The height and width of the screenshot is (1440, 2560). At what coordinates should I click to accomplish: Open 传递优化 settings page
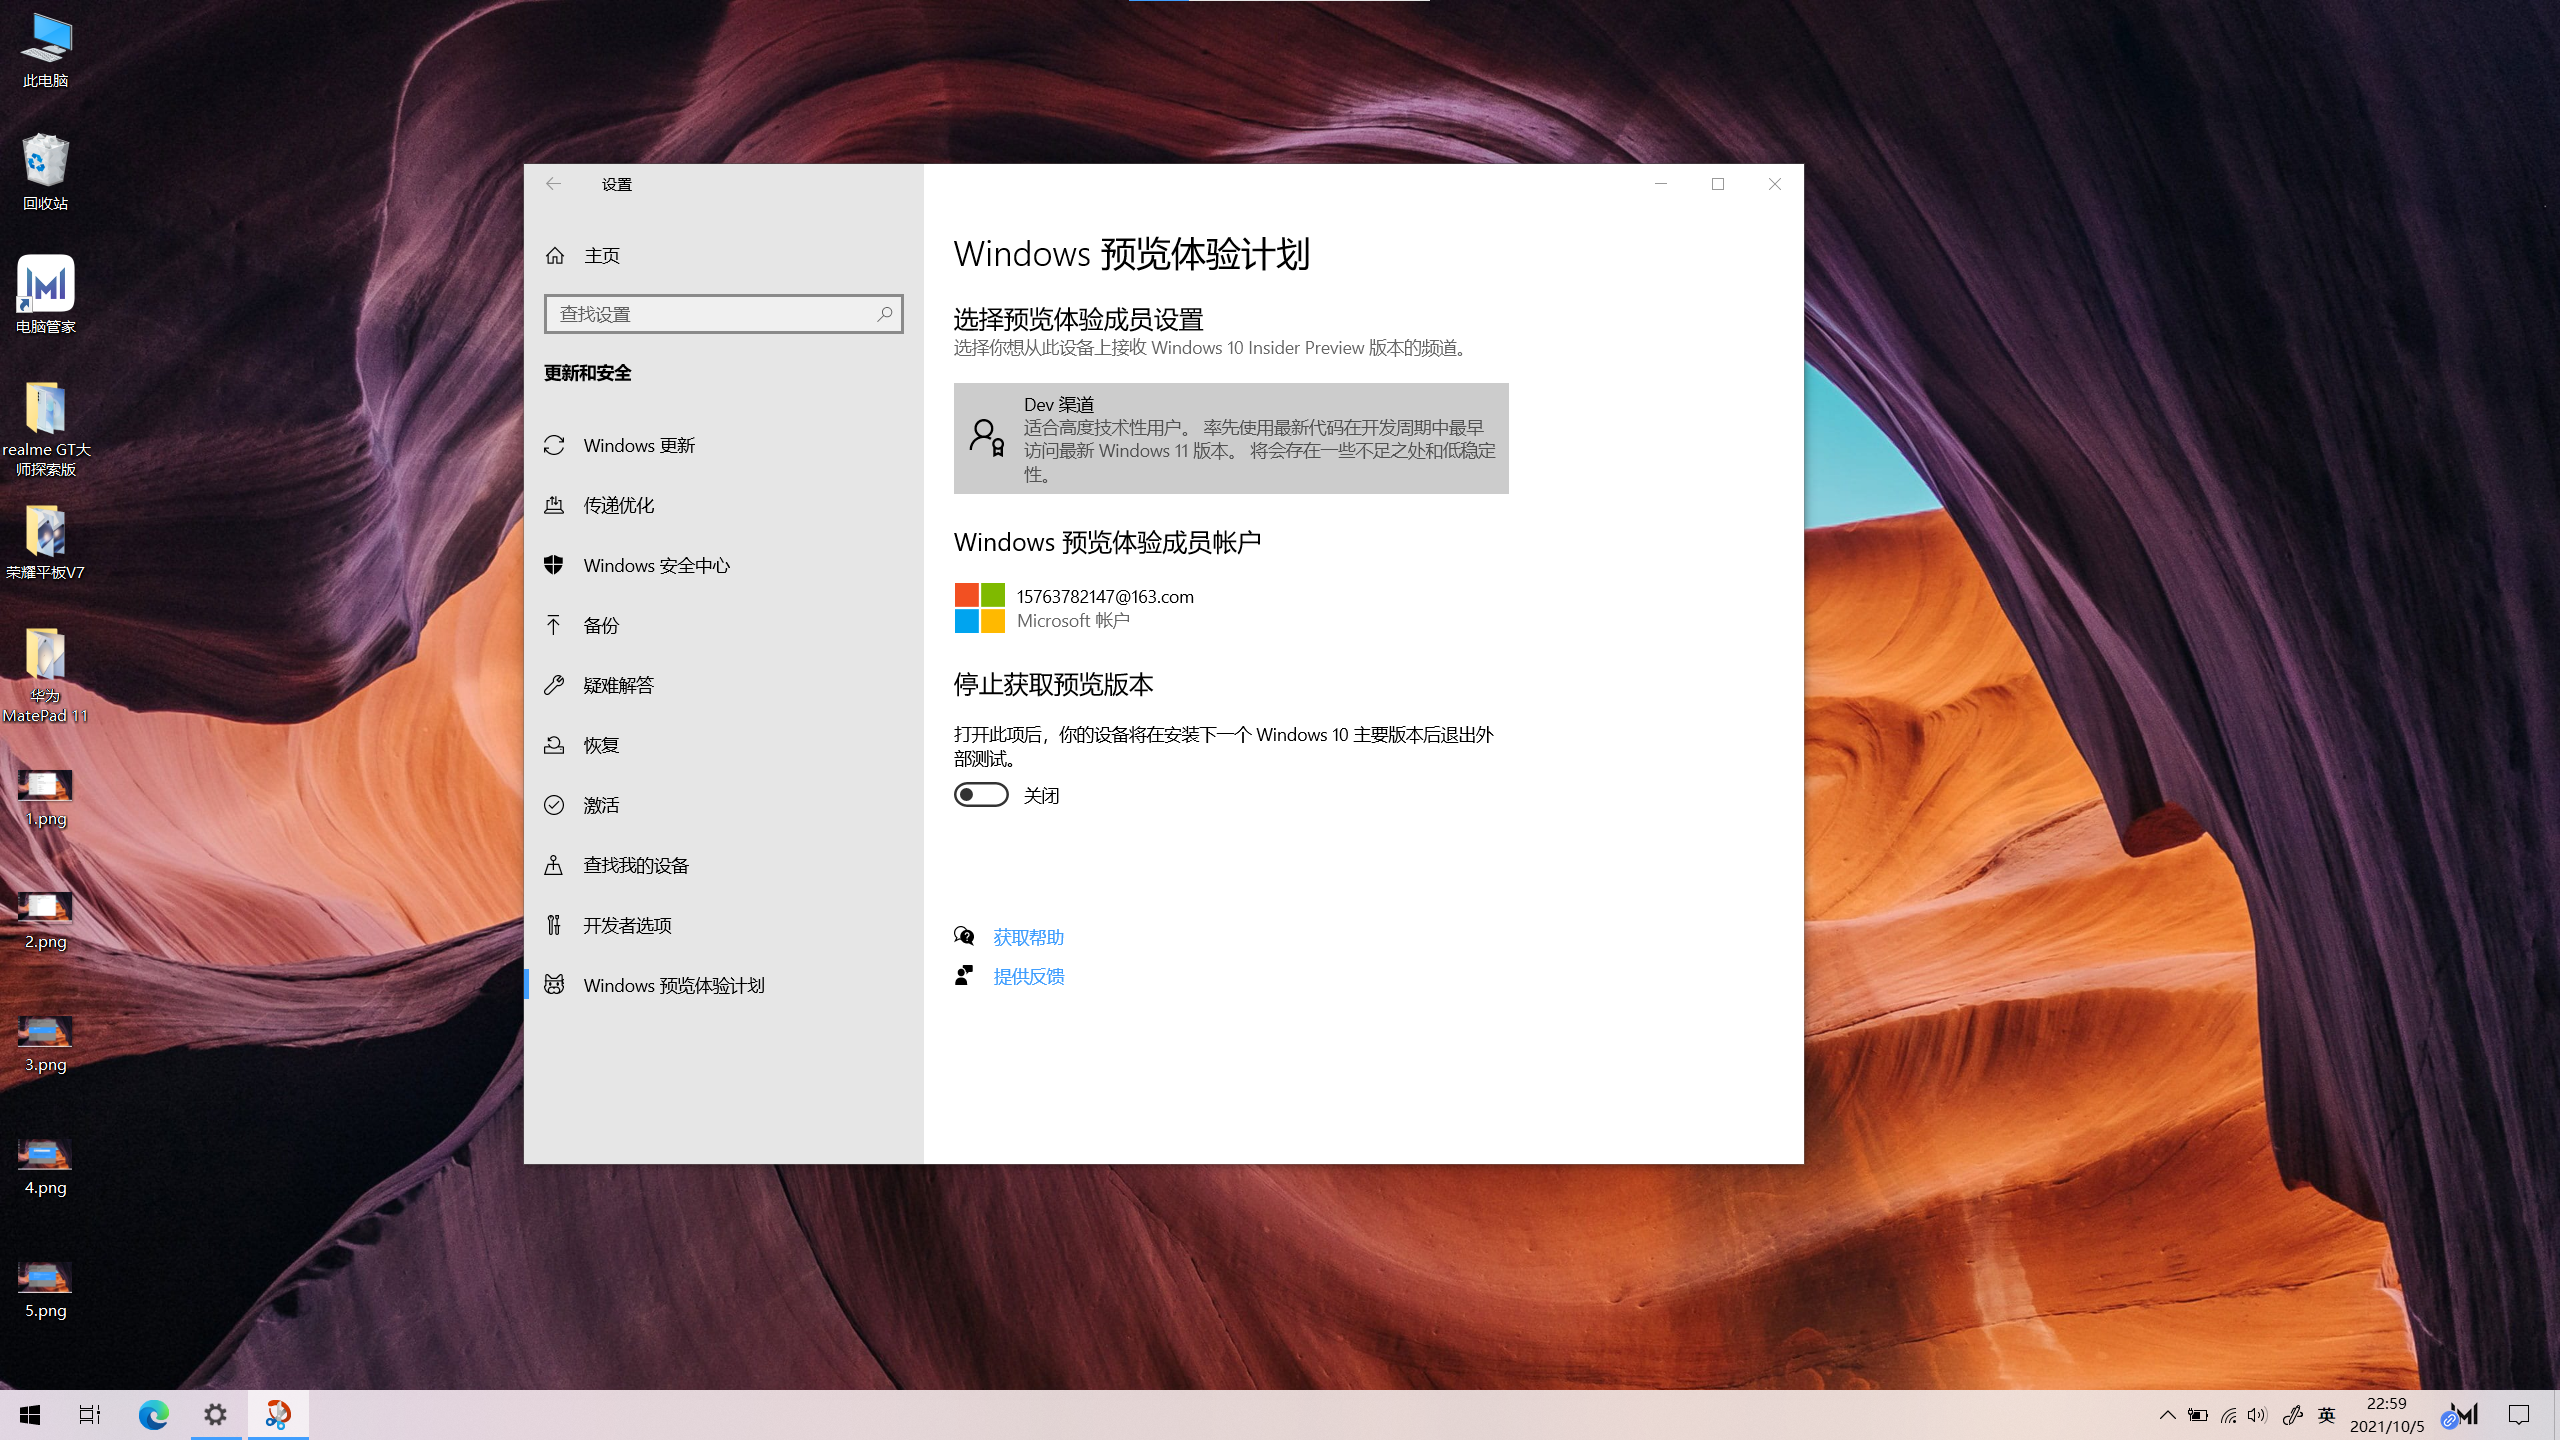(x=724, y=505)
